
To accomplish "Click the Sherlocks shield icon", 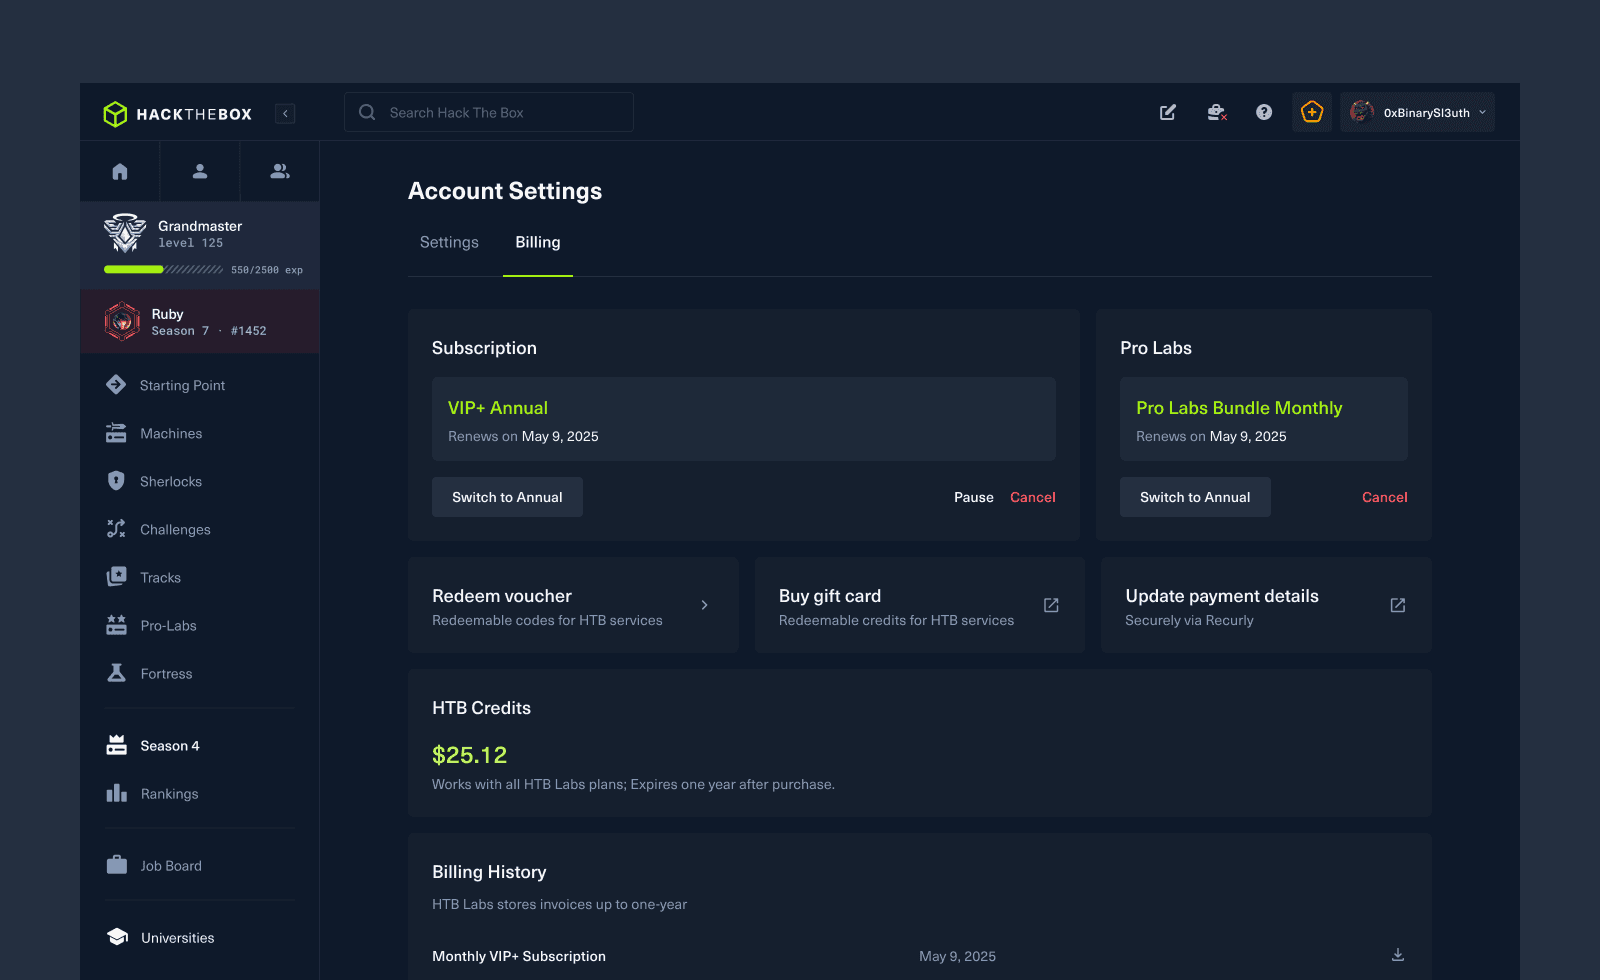I will pyautogui.click(x=116, y=481).
